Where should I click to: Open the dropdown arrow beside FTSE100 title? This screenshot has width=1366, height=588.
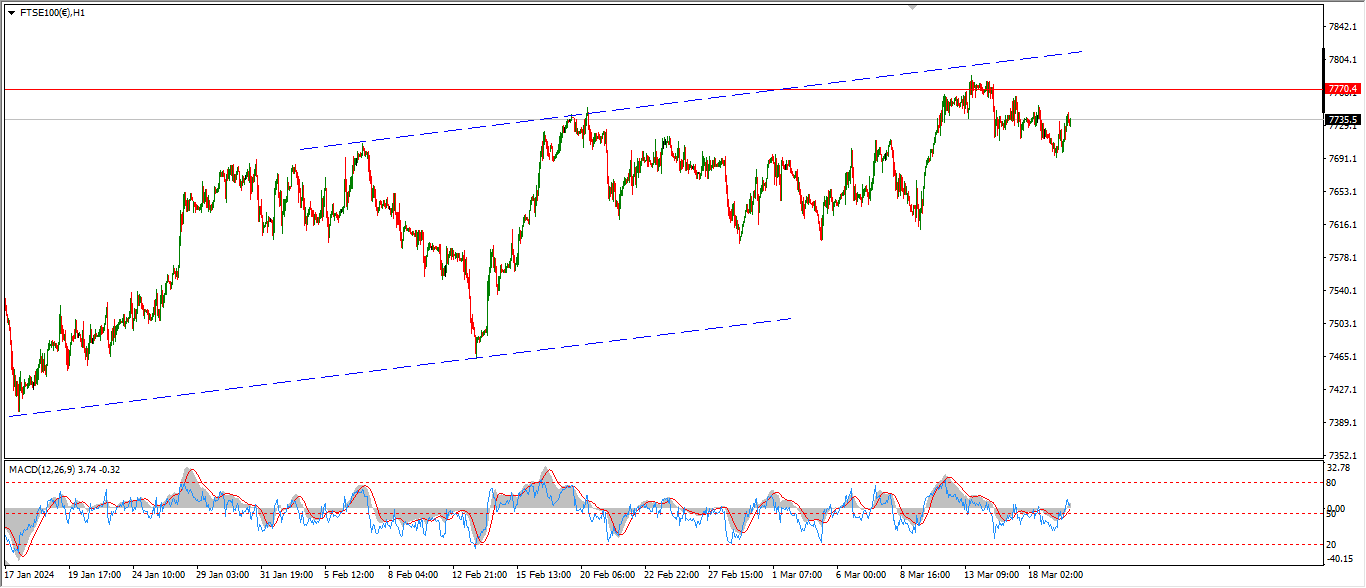click(11, 13)
